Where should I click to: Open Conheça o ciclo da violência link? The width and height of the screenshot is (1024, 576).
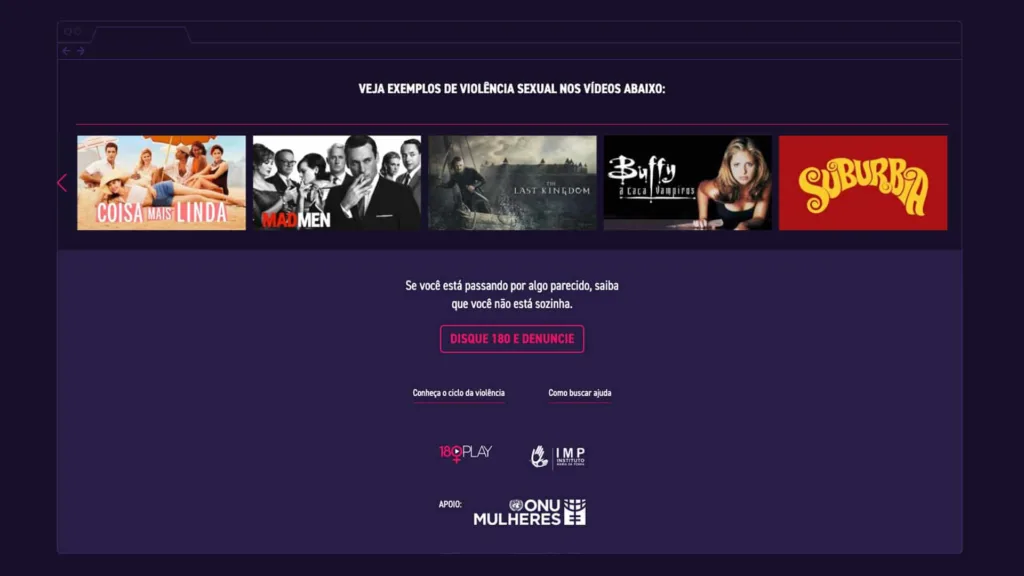(x=458, y=393)
